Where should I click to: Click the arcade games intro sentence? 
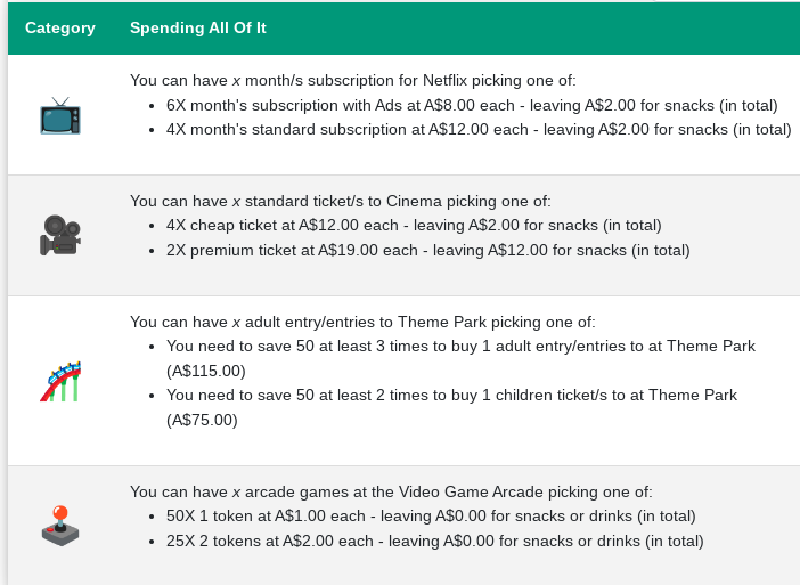pos(391,492)
